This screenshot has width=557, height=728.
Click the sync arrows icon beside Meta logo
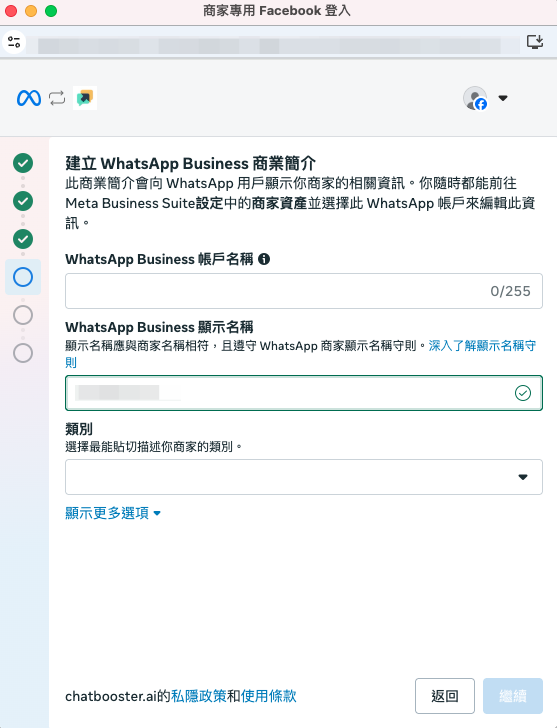[x=57, y=98]
